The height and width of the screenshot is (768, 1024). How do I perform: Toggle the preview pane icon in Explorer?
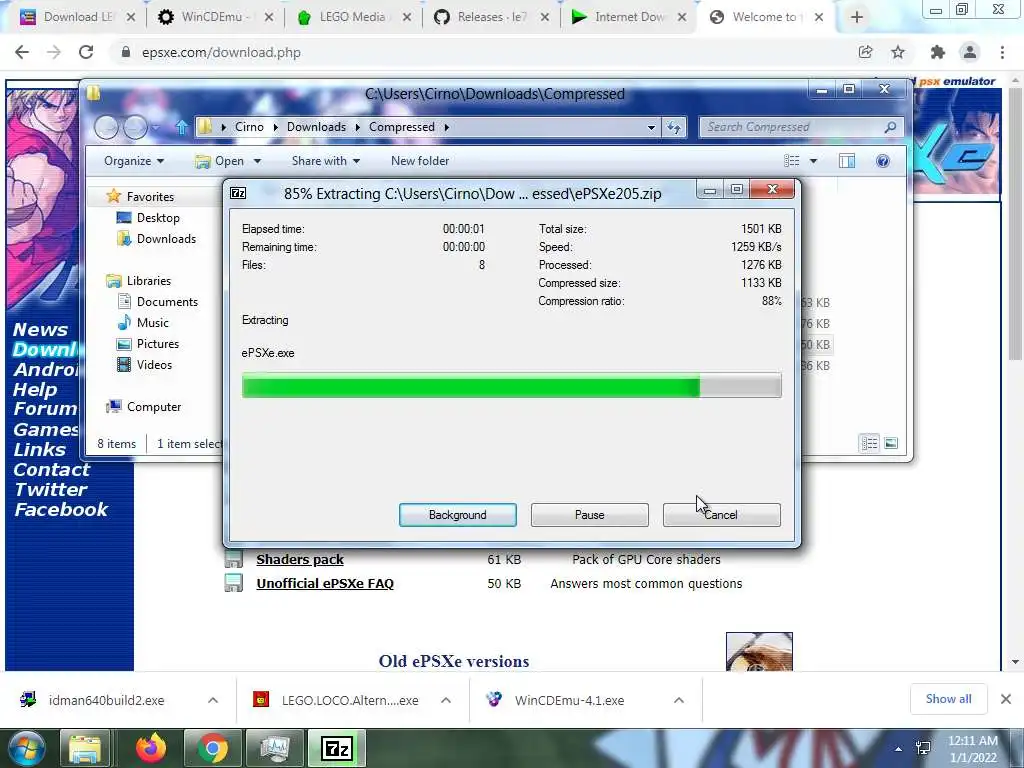tap(846, 161)
